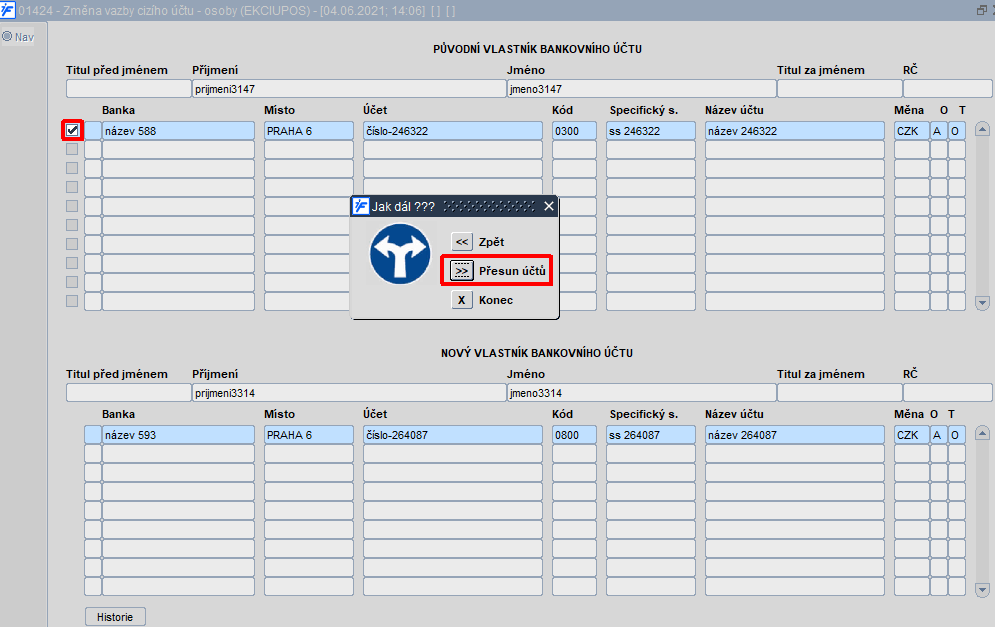Click the 0800 bank code field

tap(574, 435)
